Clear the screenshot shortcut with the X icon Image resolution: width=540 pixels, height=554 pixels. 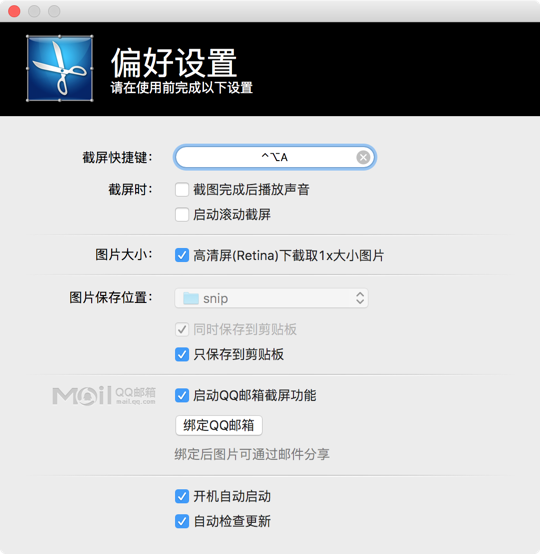[363, 157]
